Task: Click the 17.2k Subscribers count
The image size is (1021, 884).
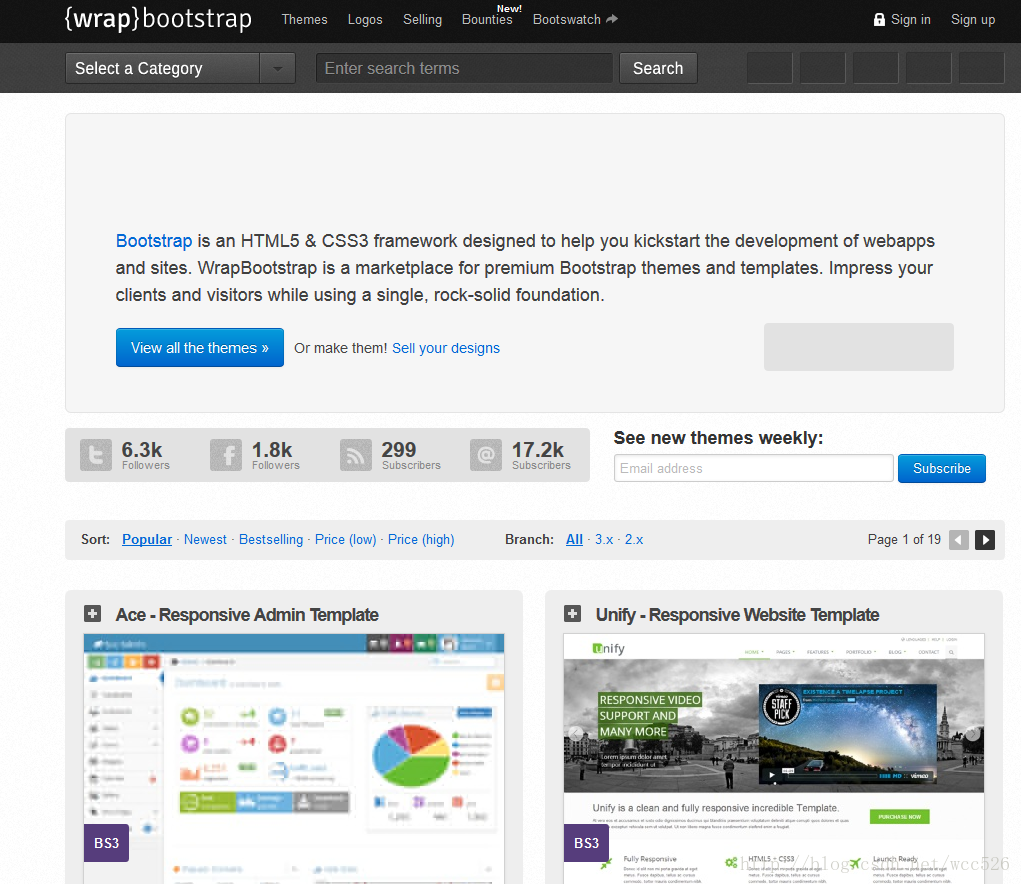Action: (x=541, y=455)
